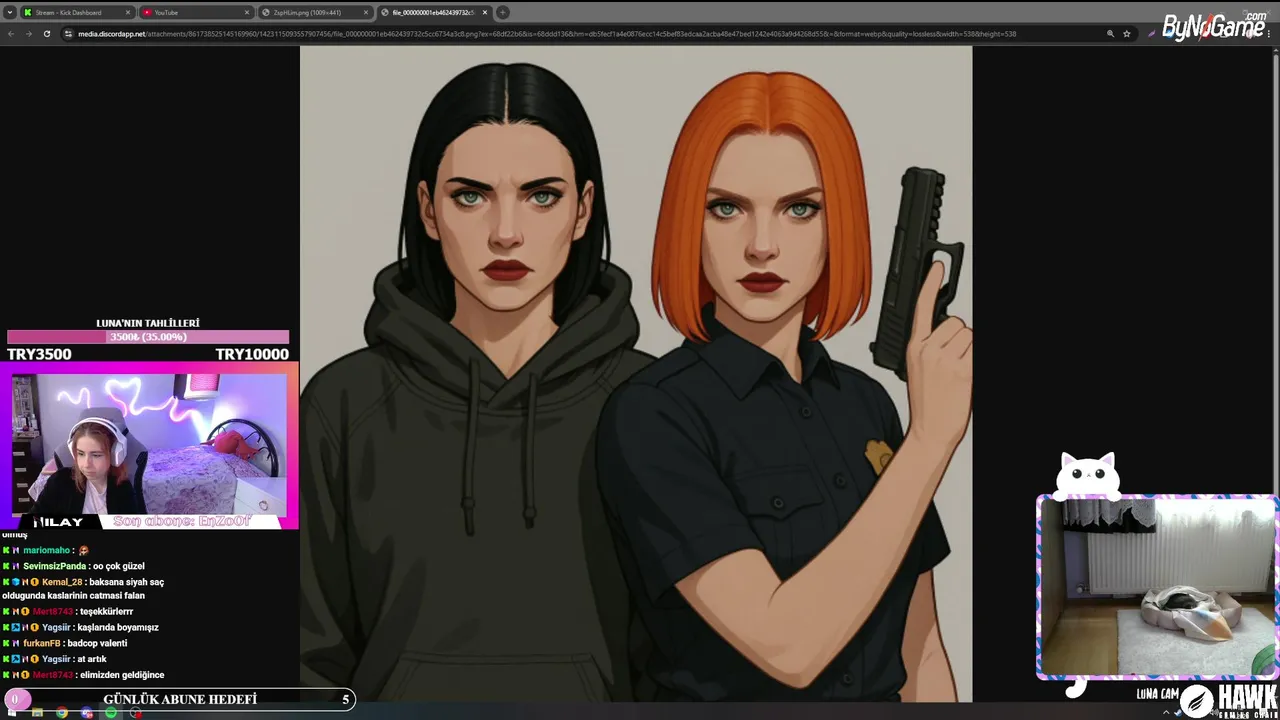Click the 3500₺ (35.00%) progress bar
Screen dimensions: 1280x720
point(148,337)
